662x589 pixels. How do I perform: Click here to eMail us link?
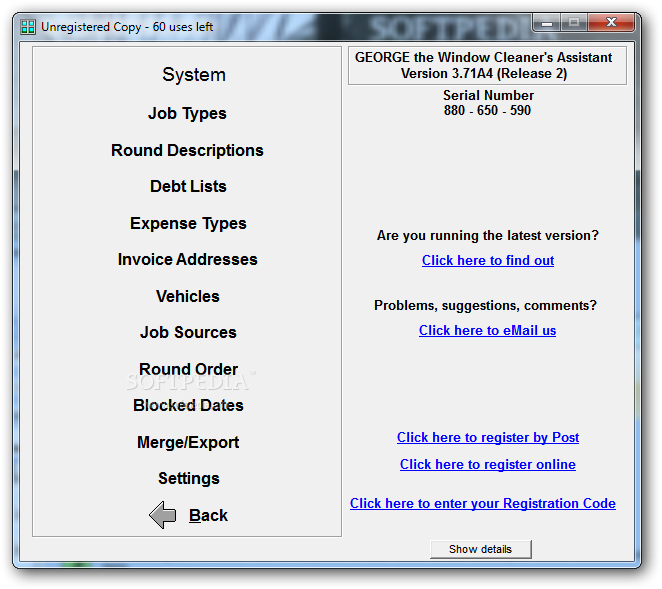[x=487, y=330]
